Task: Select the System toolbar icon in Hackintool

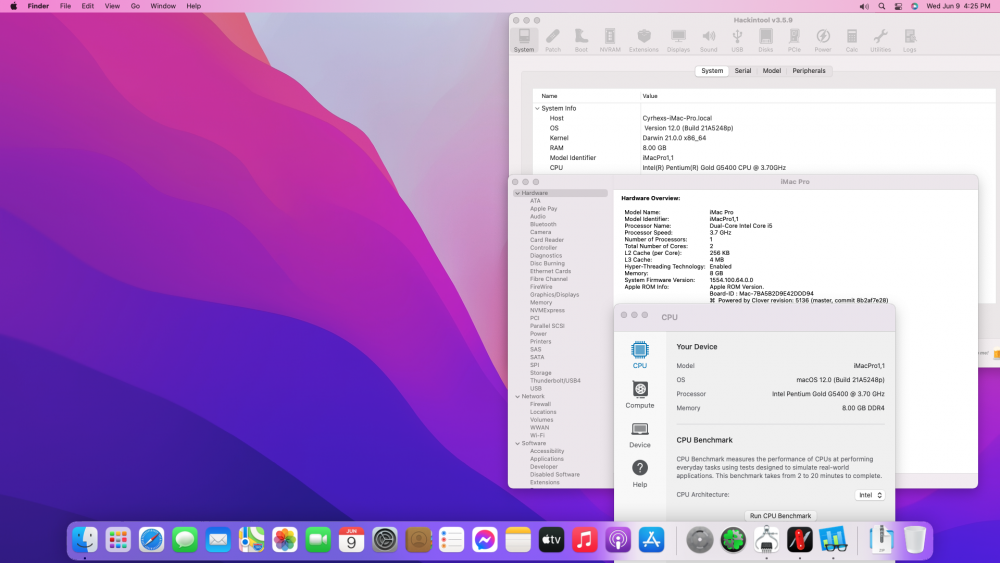Action: coord(524,40)
